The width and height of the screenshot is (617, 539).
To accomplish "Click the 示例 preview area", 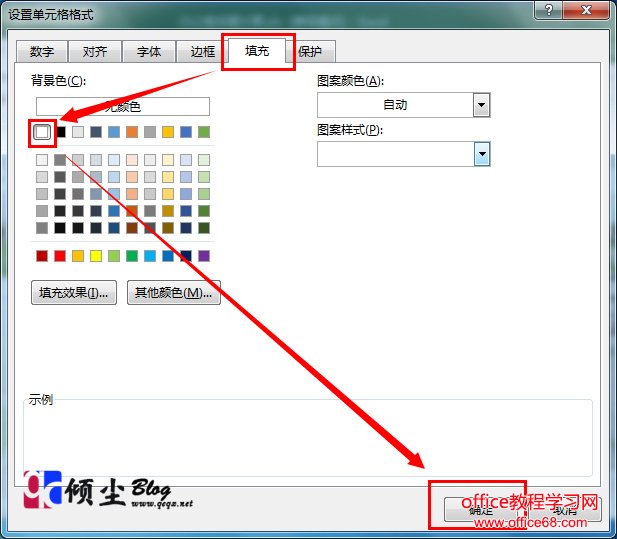I will (x=308, y=438).
